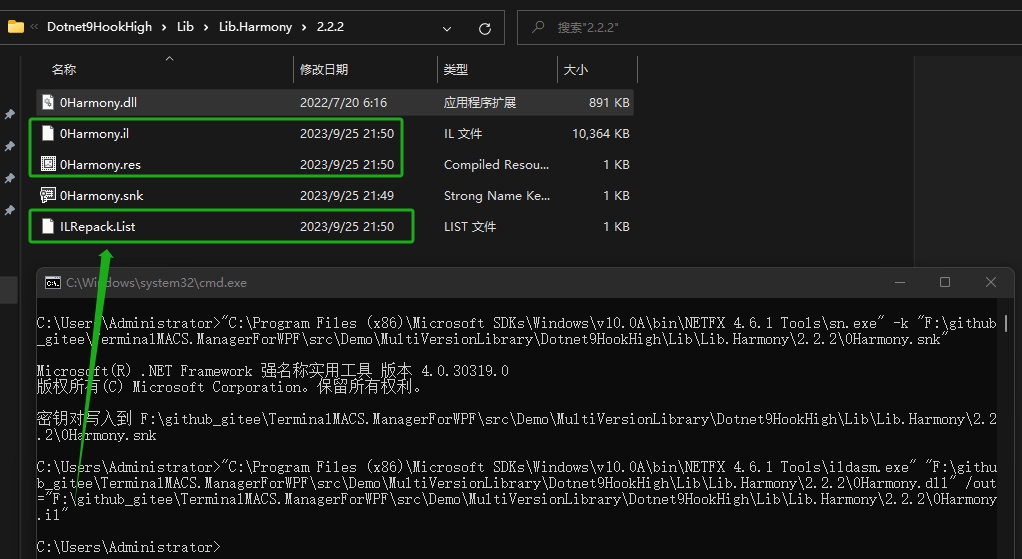Click the first pinned item pin icon in the sidebar

click(x=10, y=115)
